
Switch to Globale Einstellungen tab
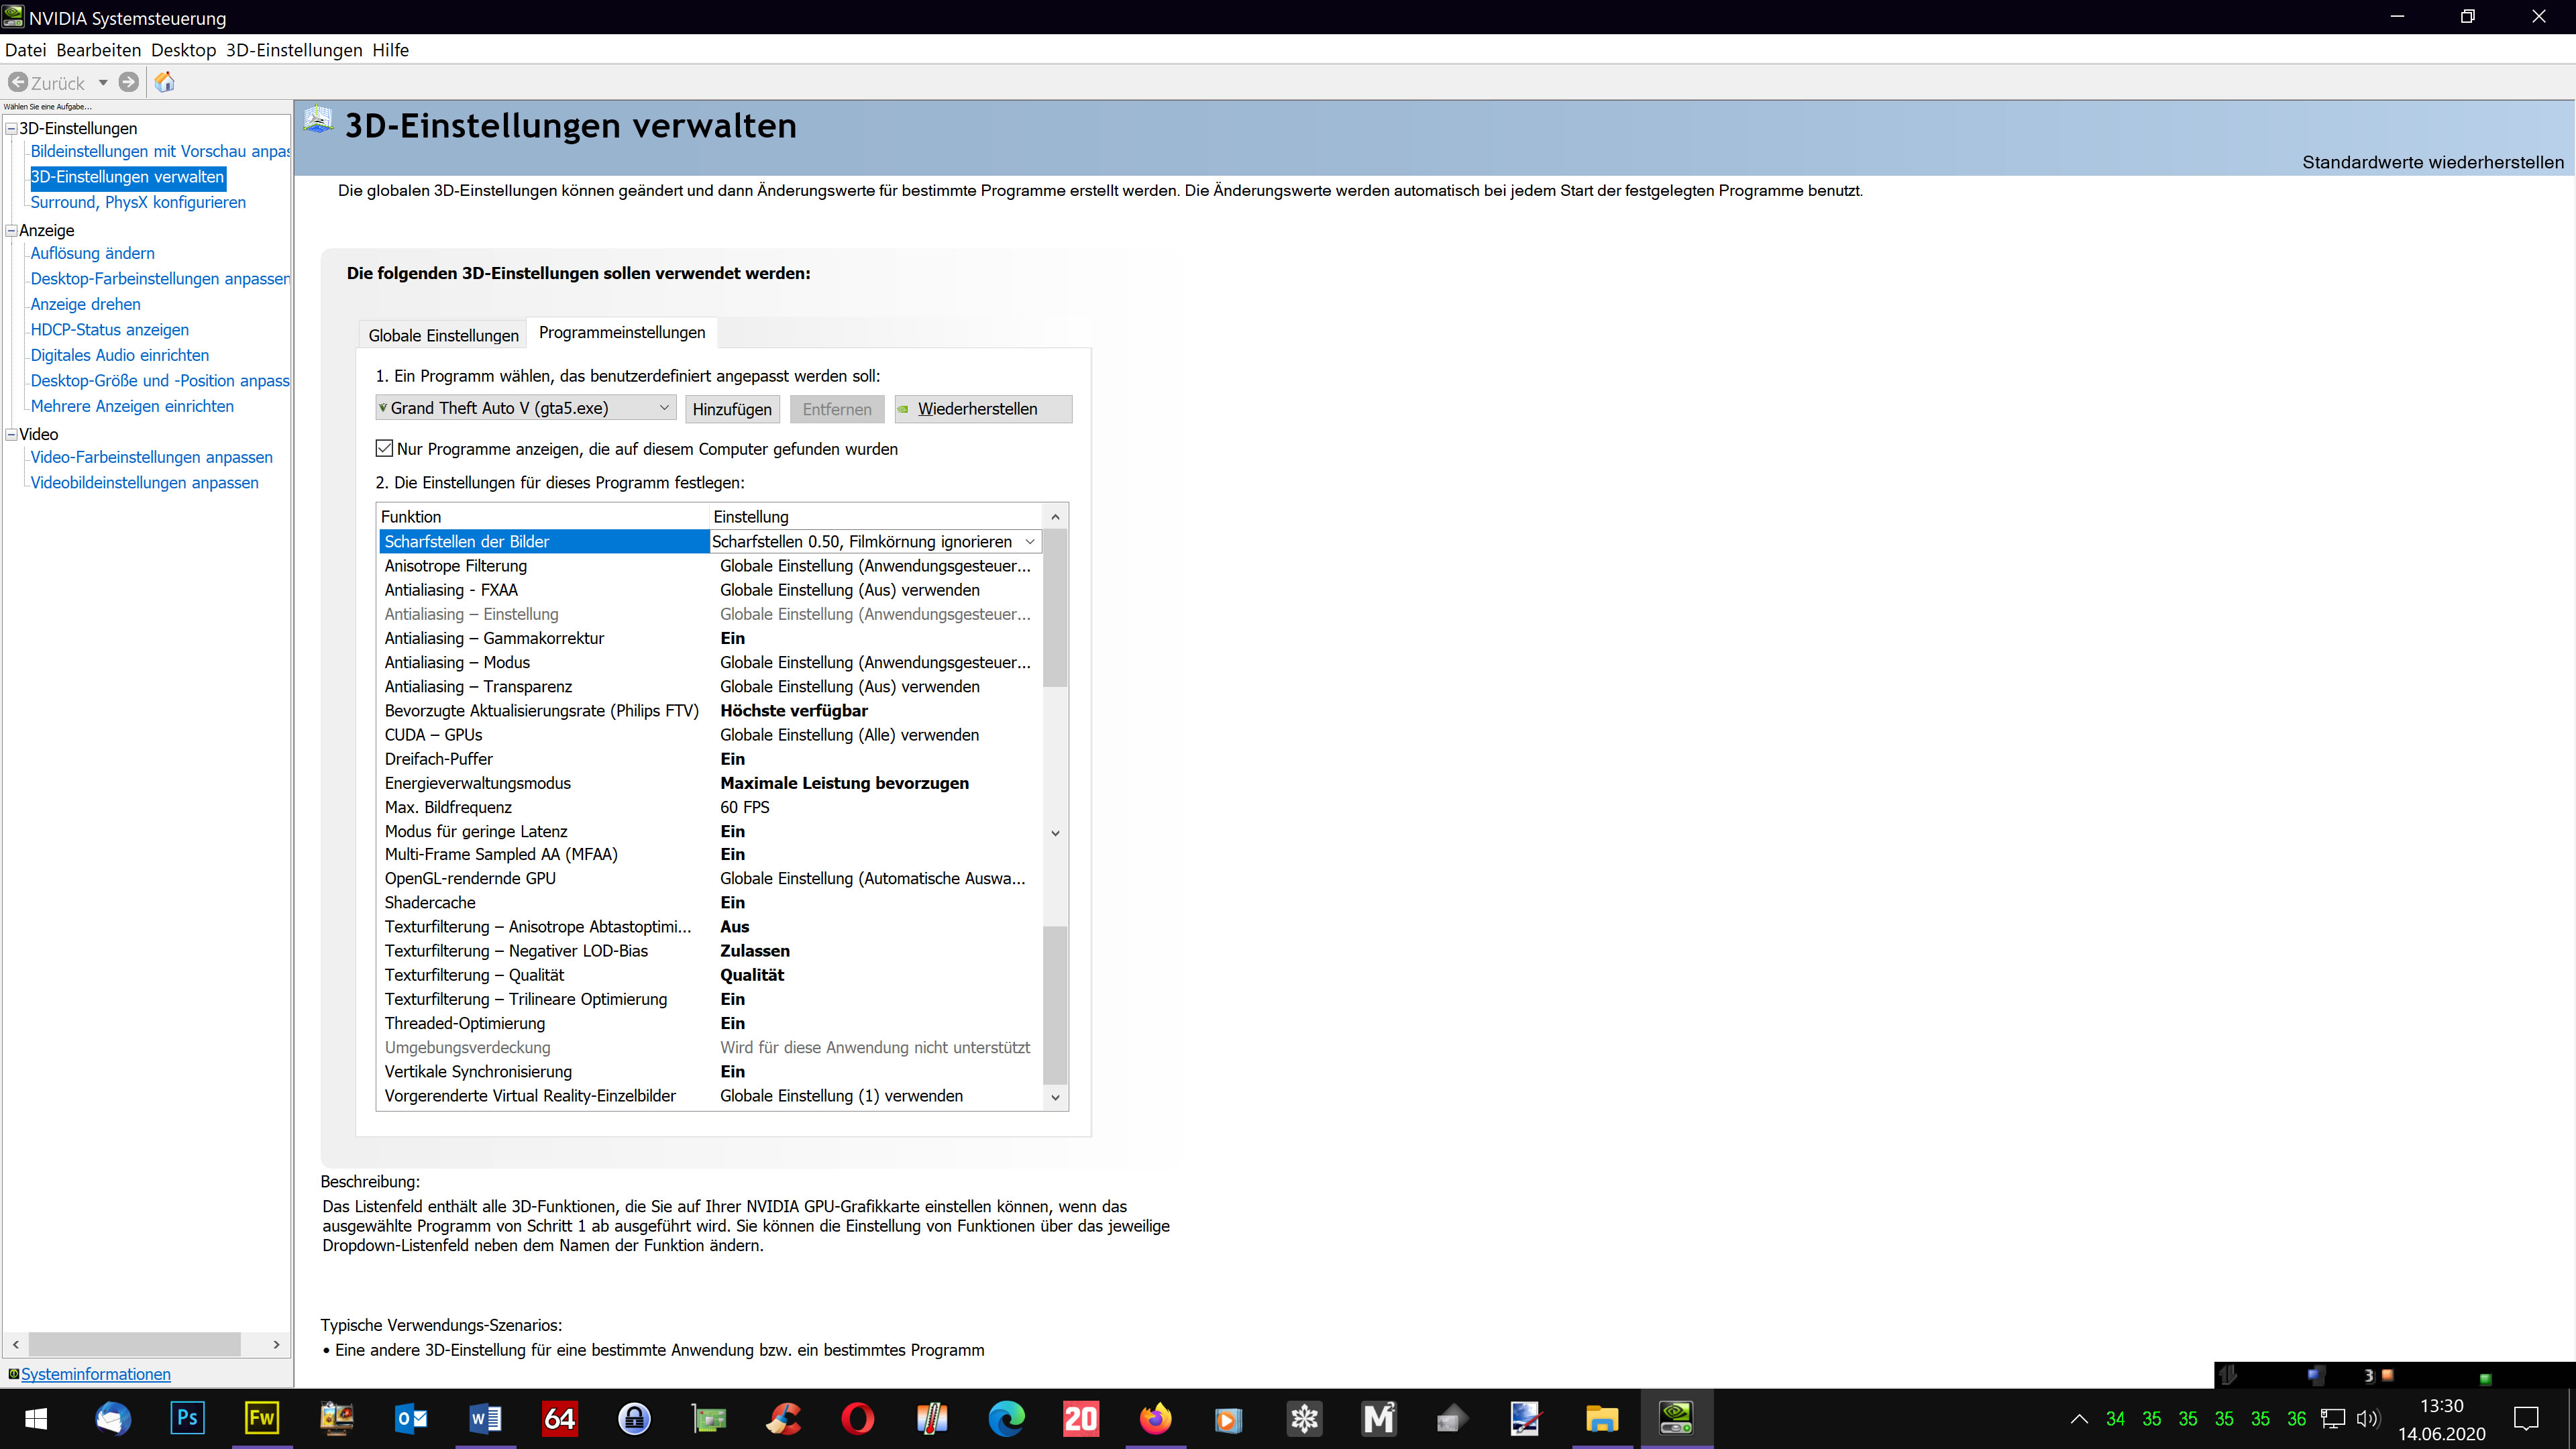coord(443,335)
